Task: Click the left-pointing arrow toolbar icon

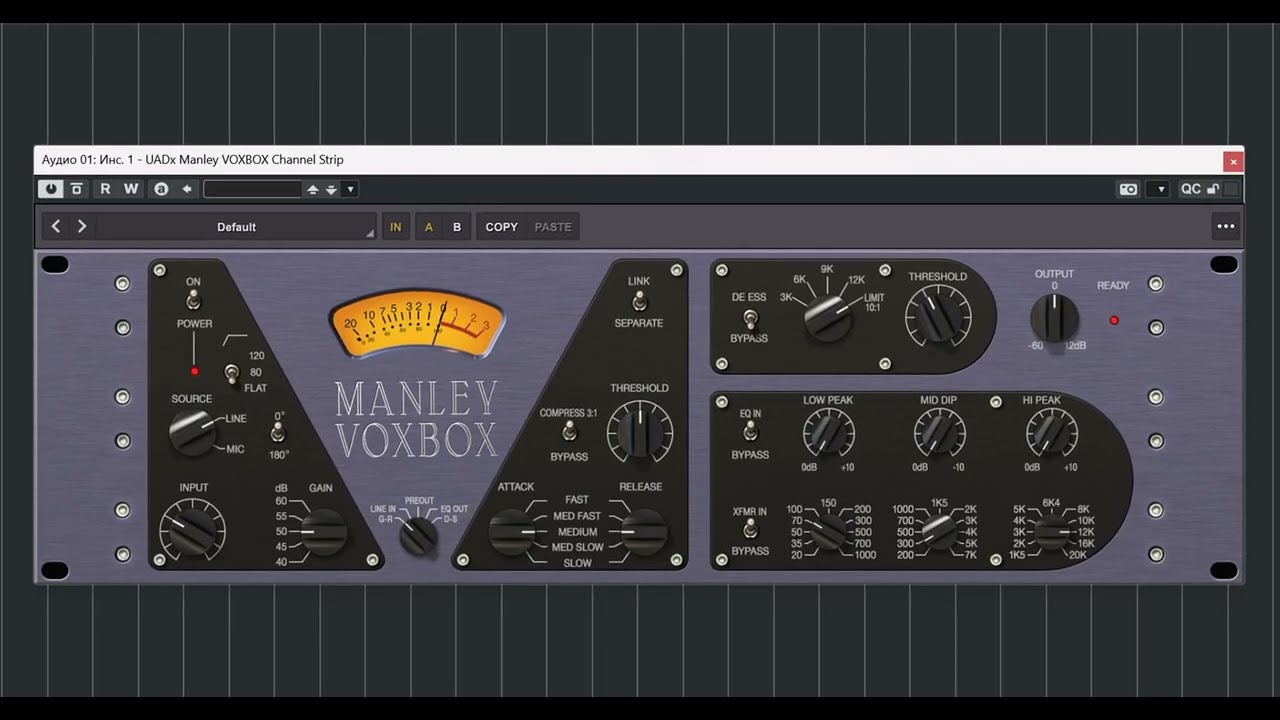Action: click(186, 189)
